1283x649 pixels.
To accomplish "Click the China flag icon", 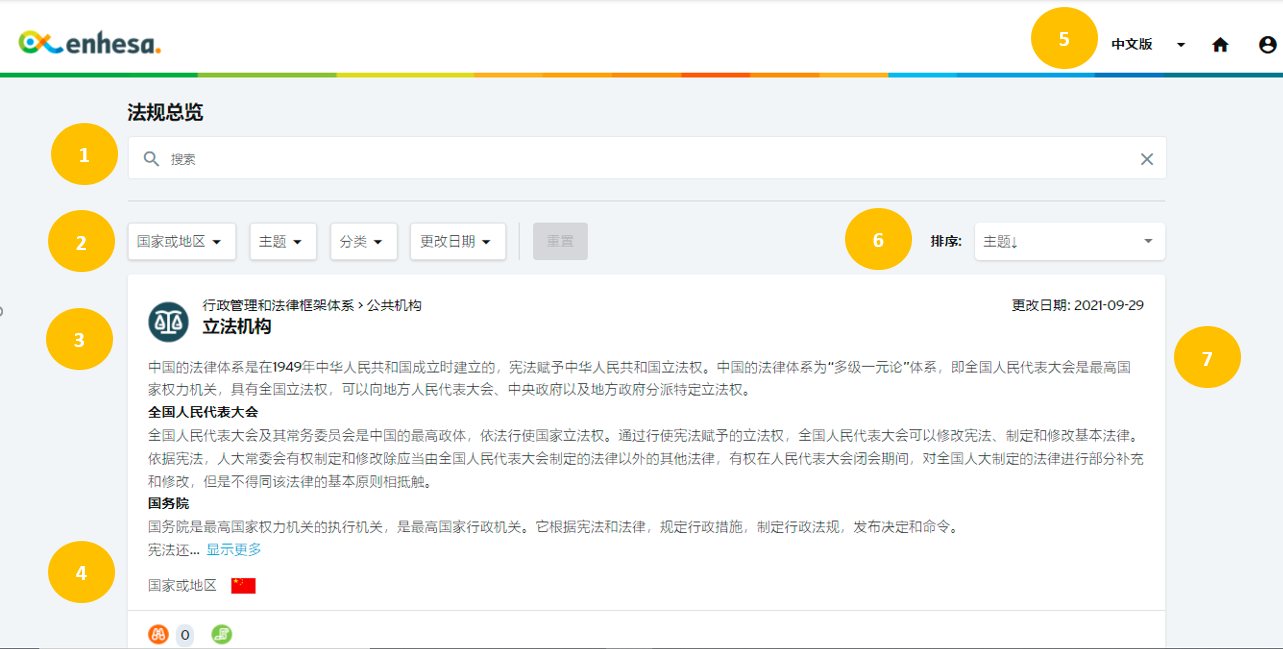I will pyautogui.click(x=243, y=586).
